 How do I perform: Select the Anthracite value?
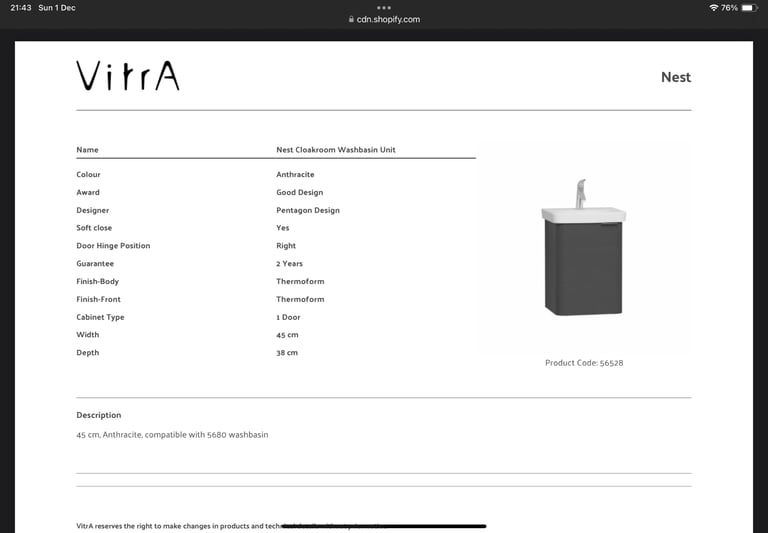[x=295, y=174]
